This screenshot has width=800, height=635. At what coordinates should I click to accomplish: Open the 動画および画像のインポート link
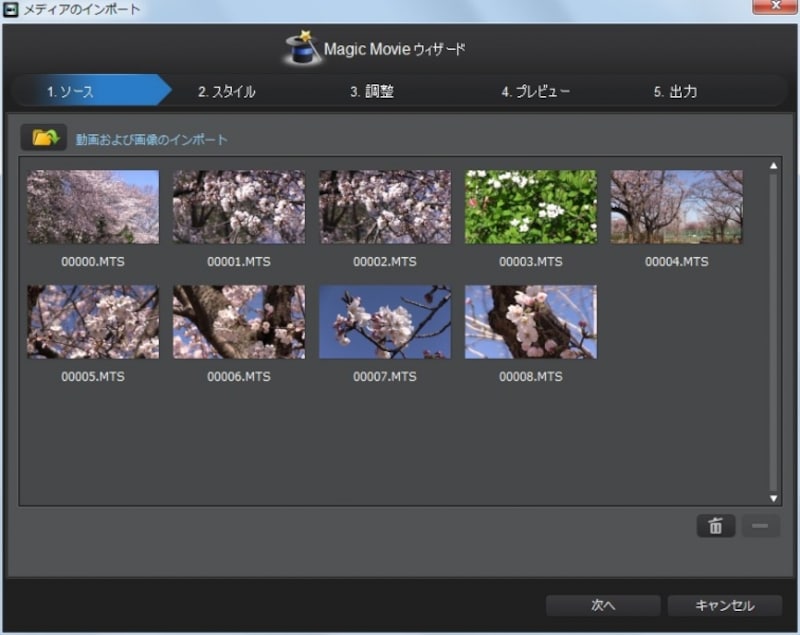[x=151, y=139]
